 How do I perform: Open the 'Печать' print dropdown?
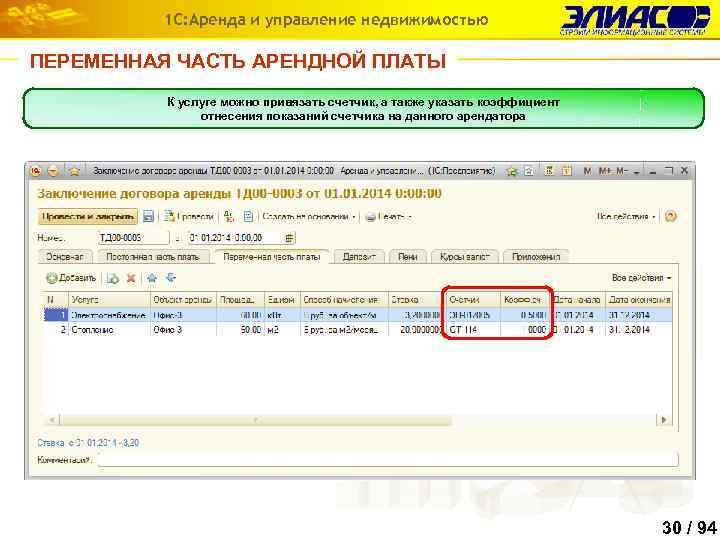pyautogui.click(x=388, y=217)
